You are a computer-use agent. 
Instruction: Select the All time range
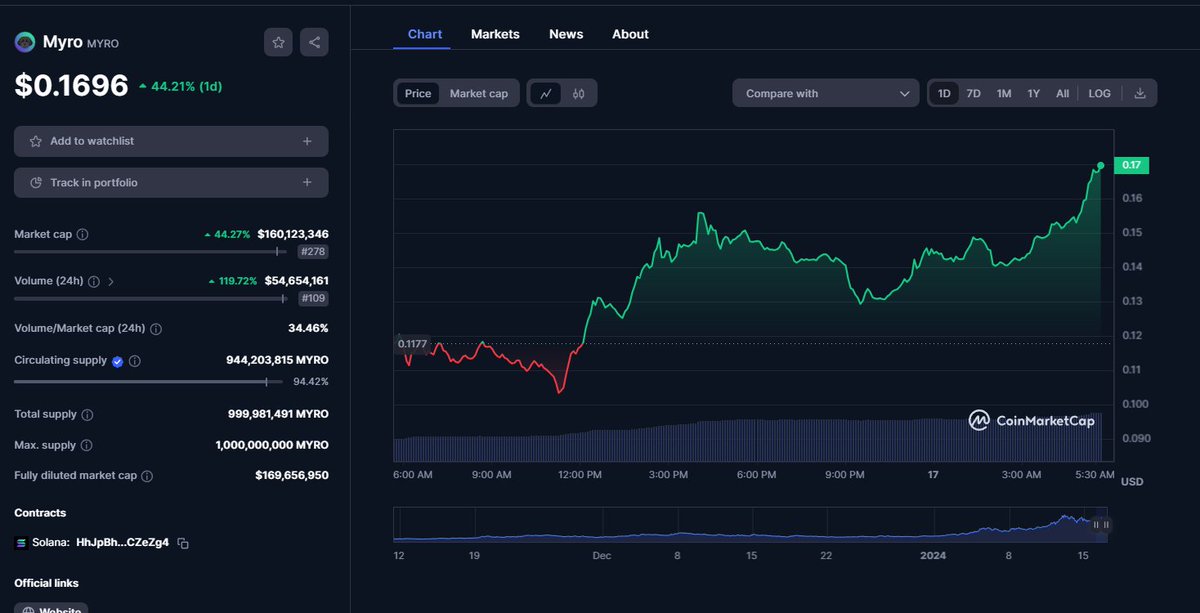tap(1062, 93)
